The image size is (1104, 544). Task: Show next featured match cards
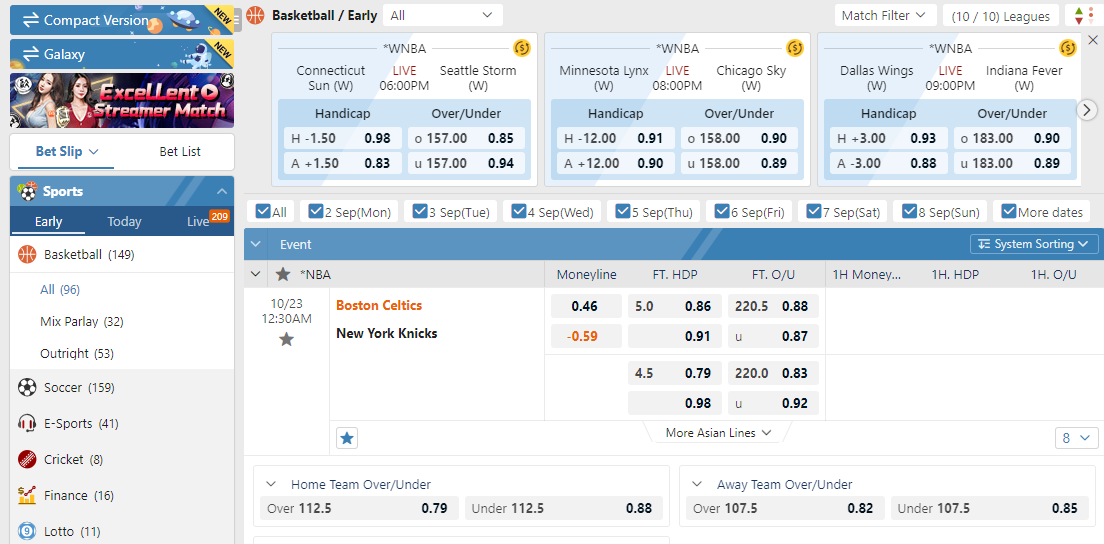[1088, 110]
